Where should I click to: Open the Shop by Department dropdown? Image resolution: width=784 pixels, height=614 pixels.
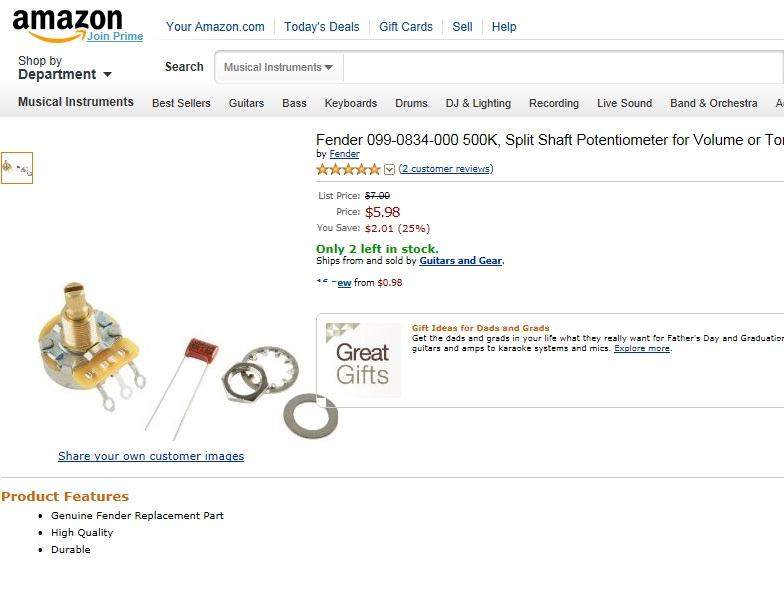[x=64, y=68]
